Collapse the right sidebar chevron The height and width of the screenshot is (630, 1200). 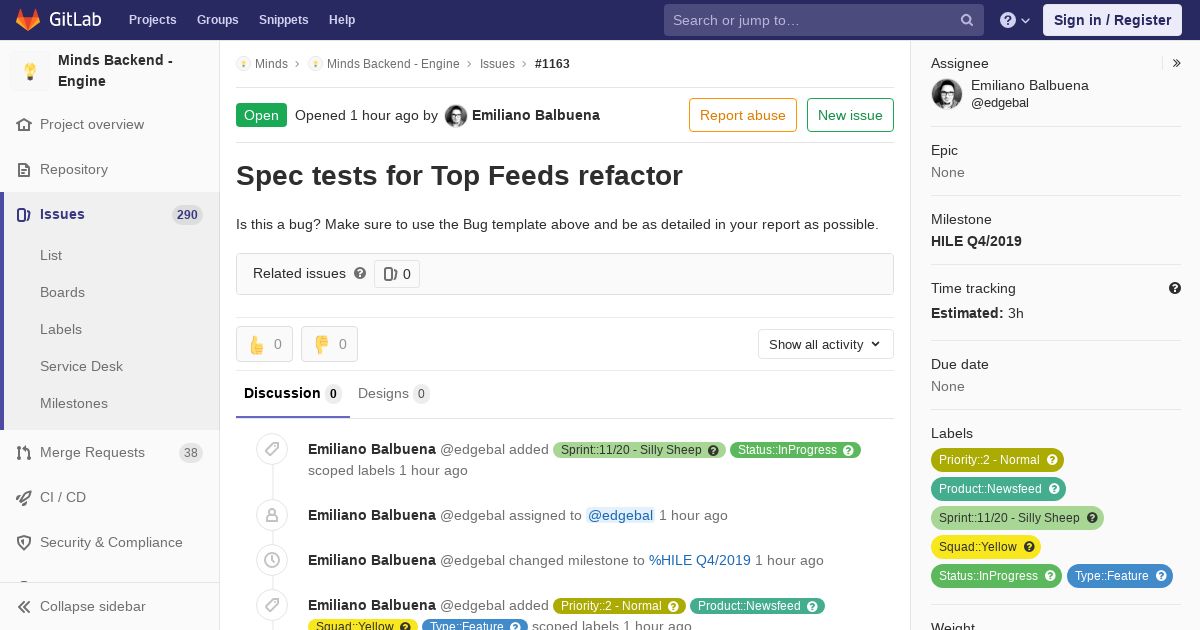click(x=1177, y=63)
